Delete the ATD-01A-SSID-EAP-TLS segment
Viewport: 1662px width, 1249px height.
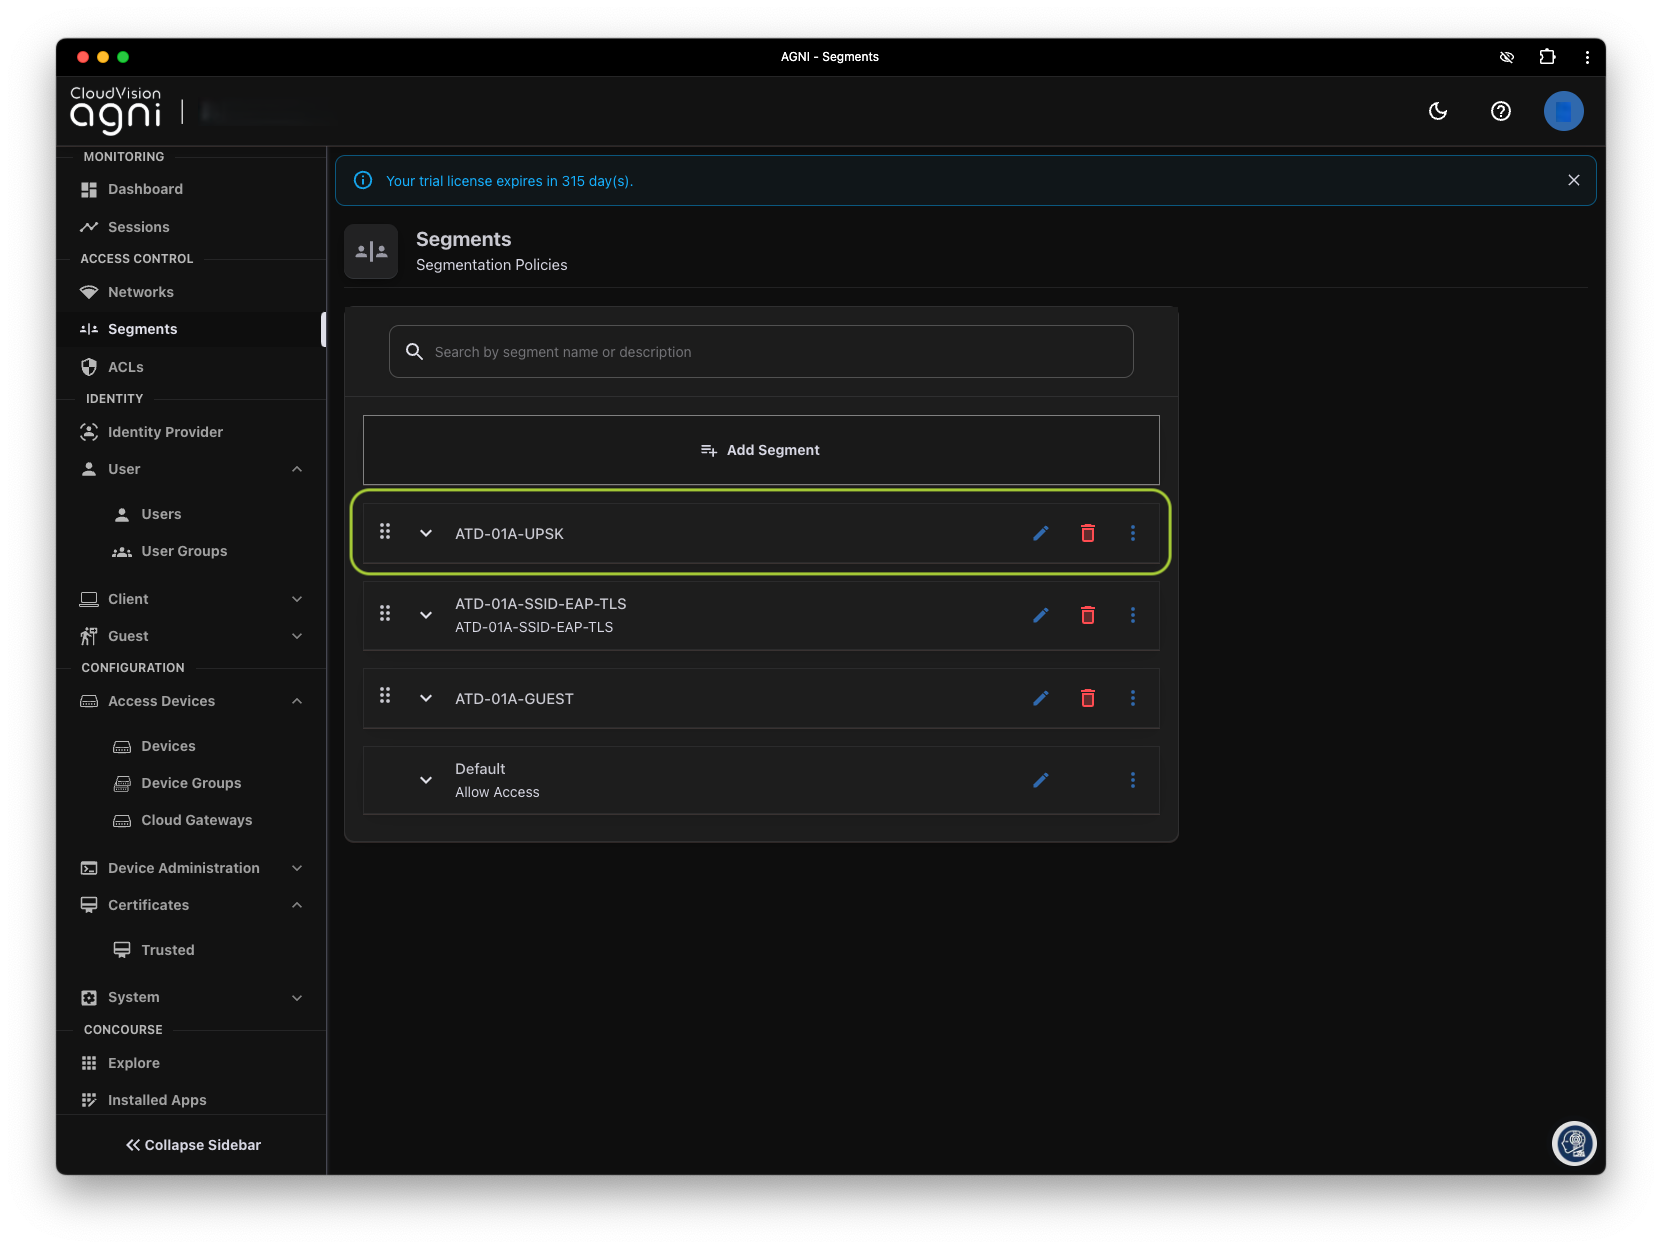click(1087, 615)
